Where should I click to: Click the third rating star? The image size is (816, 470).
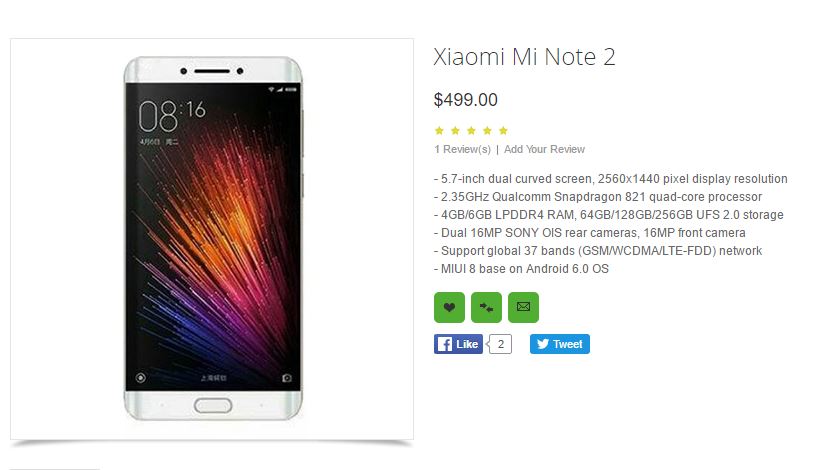(471, 130)
